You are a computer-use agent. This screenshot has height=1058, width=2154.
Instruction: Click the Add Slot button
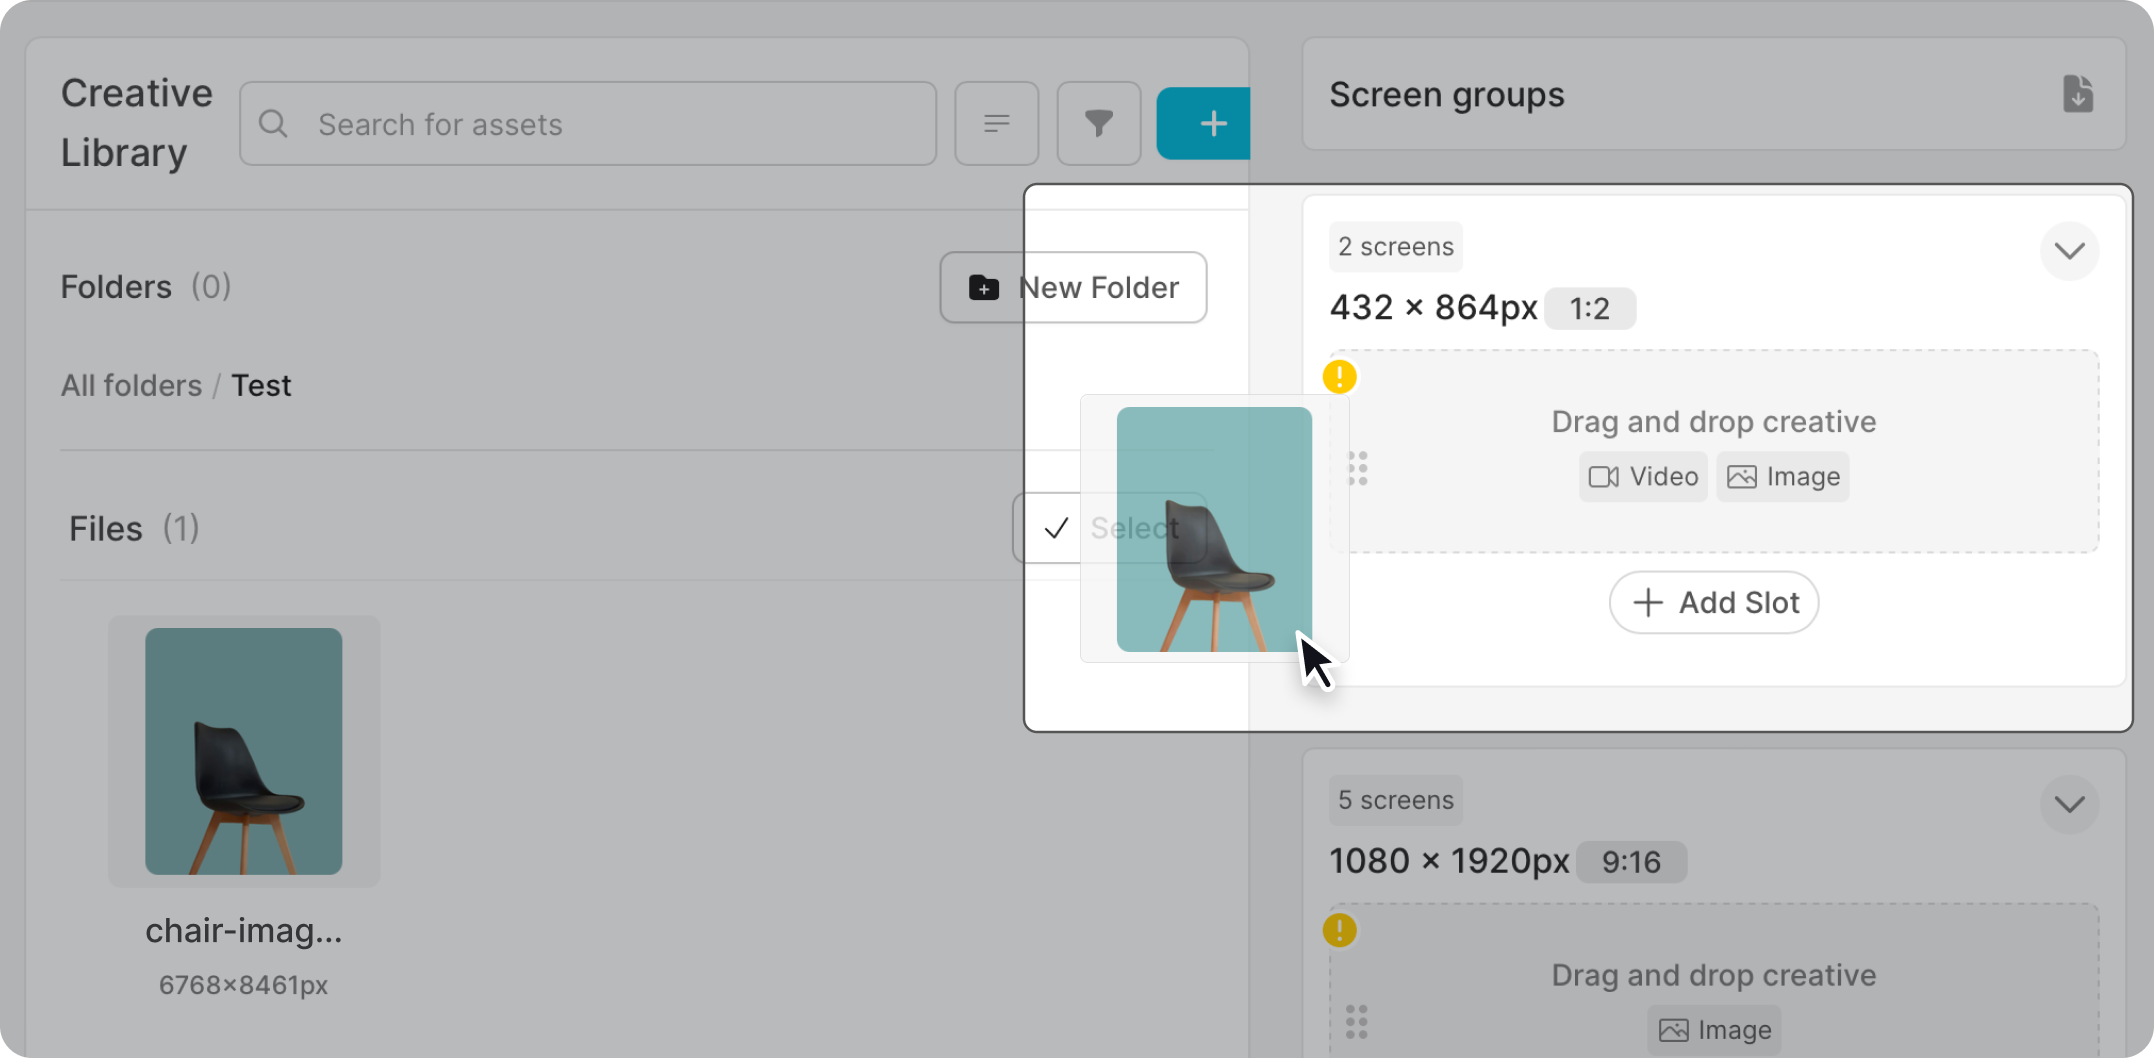1714,603
